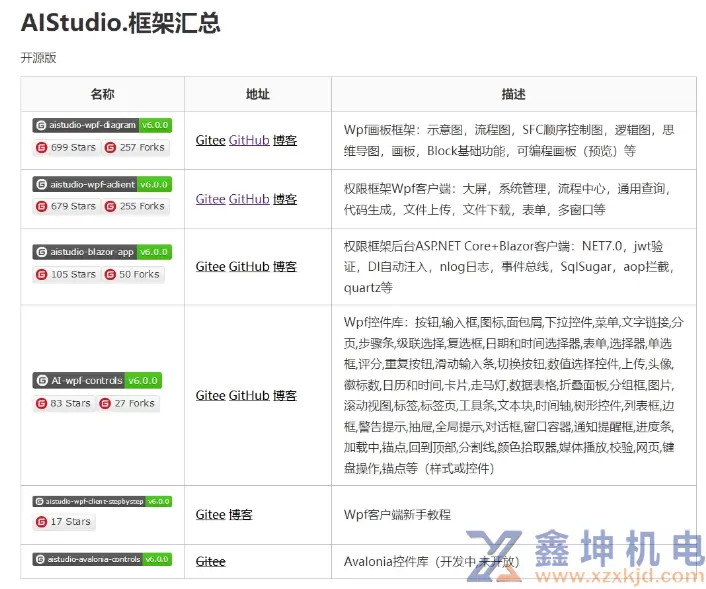Viewport: 706px width, 589px height.
Task: Open the aistudio-avalonia-controls v6.0.0 badge
Action: 102,559
